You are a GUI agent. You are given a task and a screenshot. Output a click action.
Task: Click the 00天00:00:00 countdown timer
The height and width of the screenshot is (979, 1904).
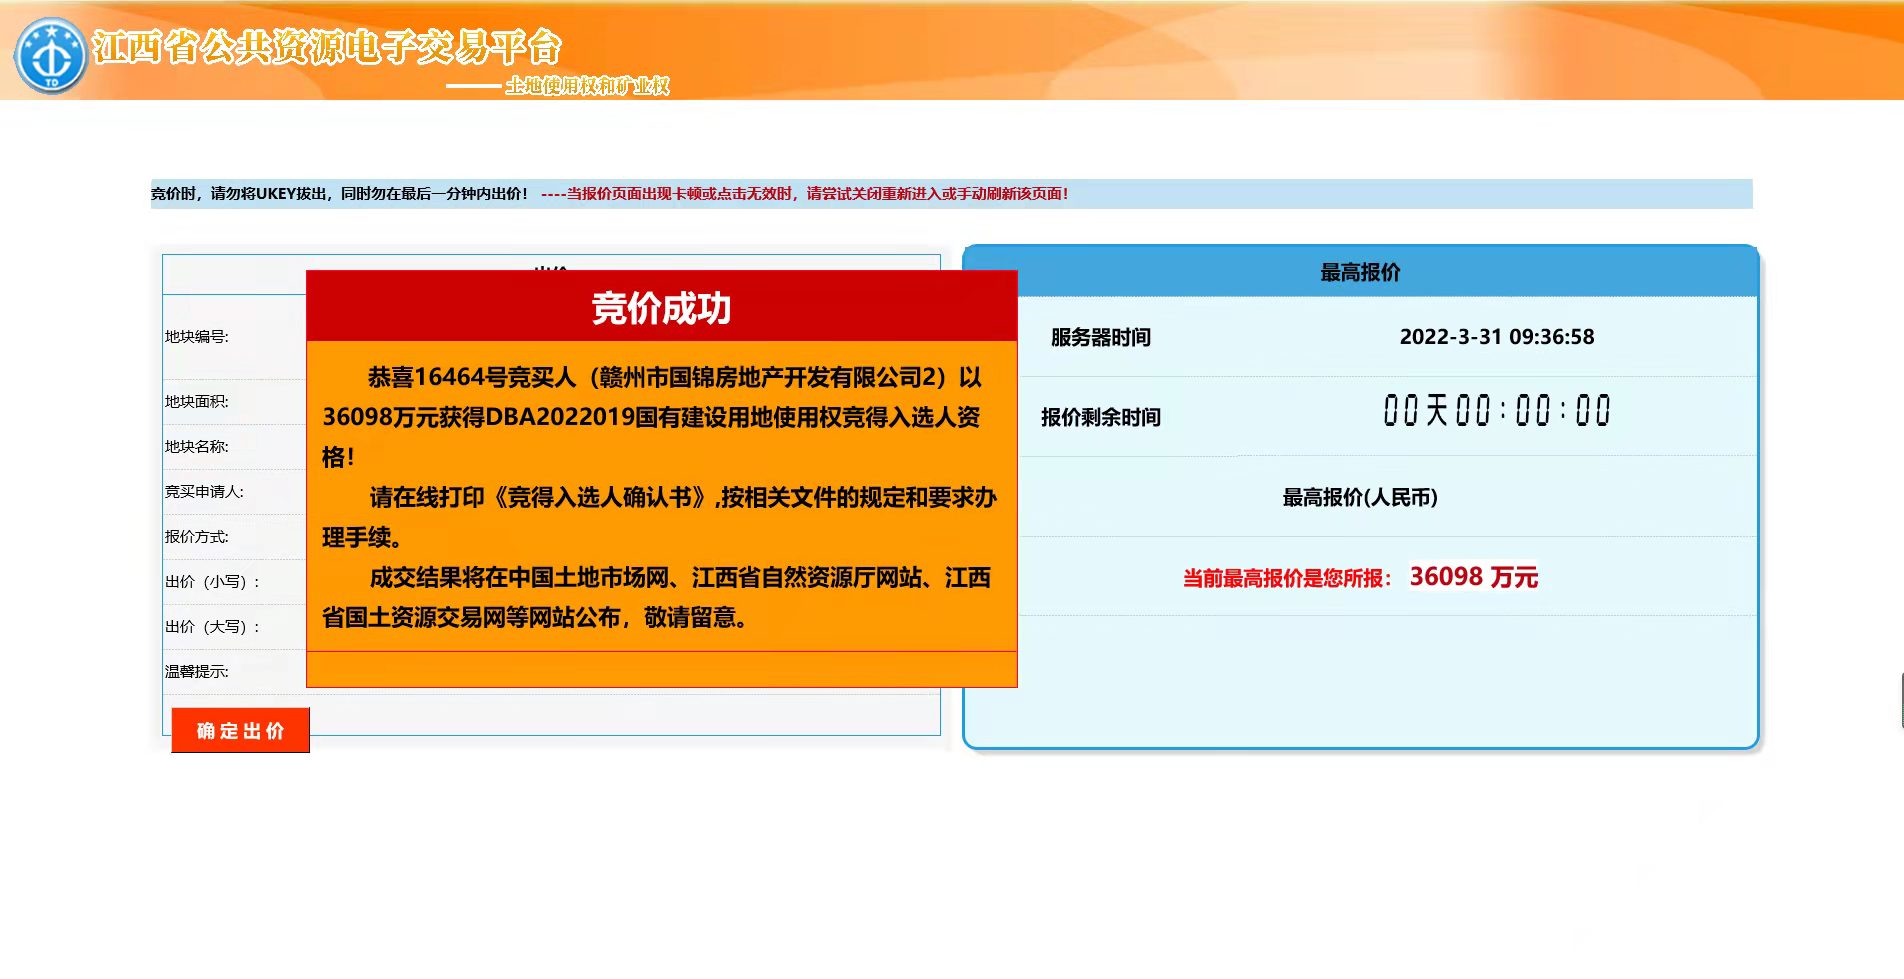(x=1496, y=411)
